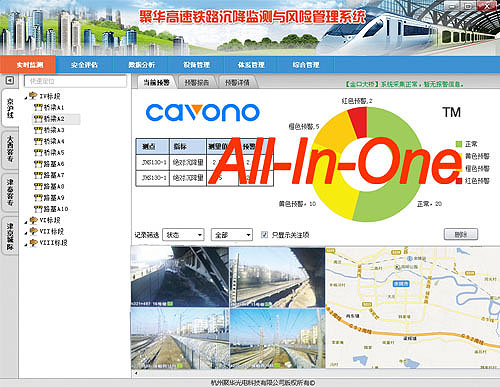Open the 全部 filter dropdown

(232, 235)
